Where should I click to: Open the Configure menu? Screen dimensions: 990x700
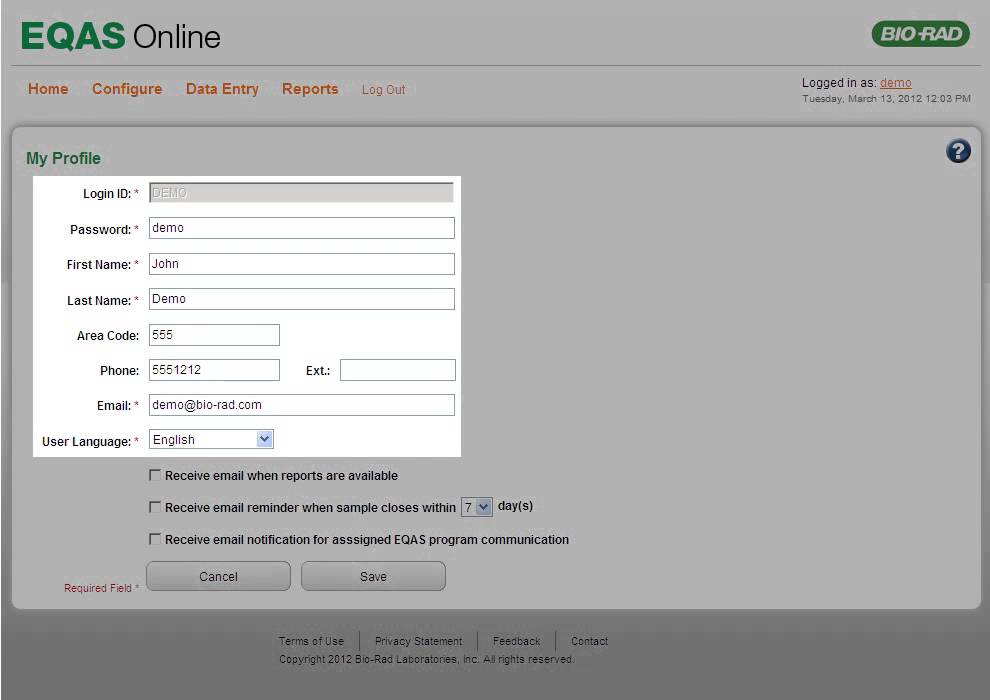coord(127,89)
